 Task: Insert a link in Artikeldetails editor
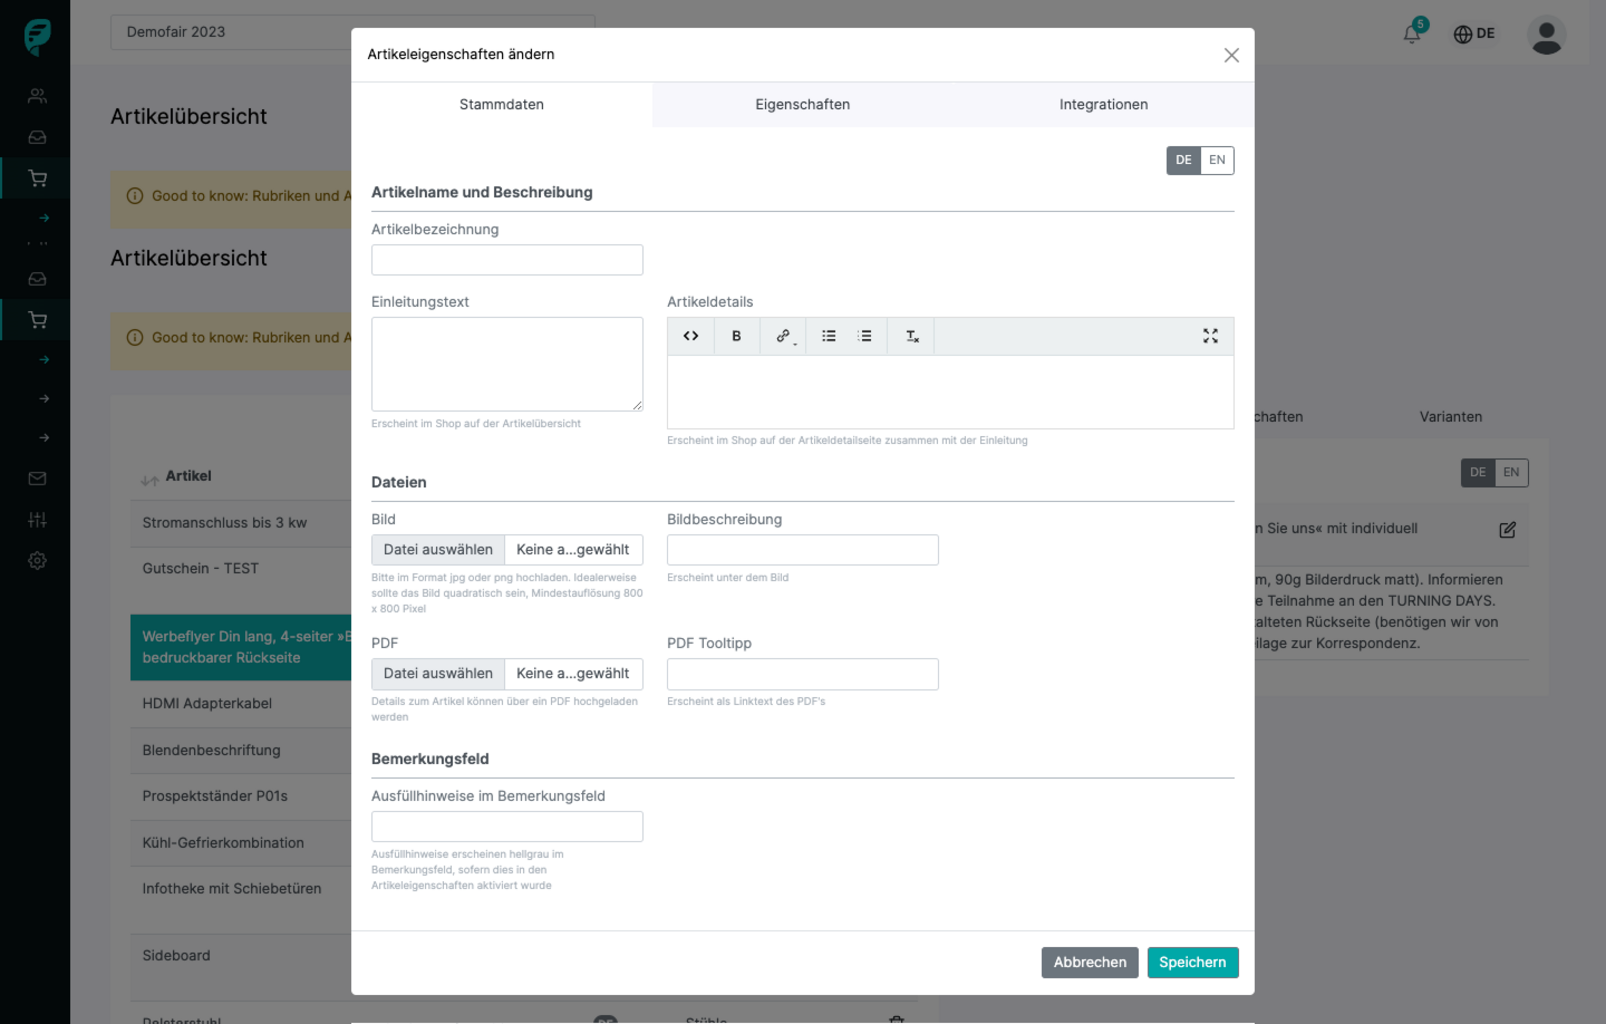coord(783,336)
